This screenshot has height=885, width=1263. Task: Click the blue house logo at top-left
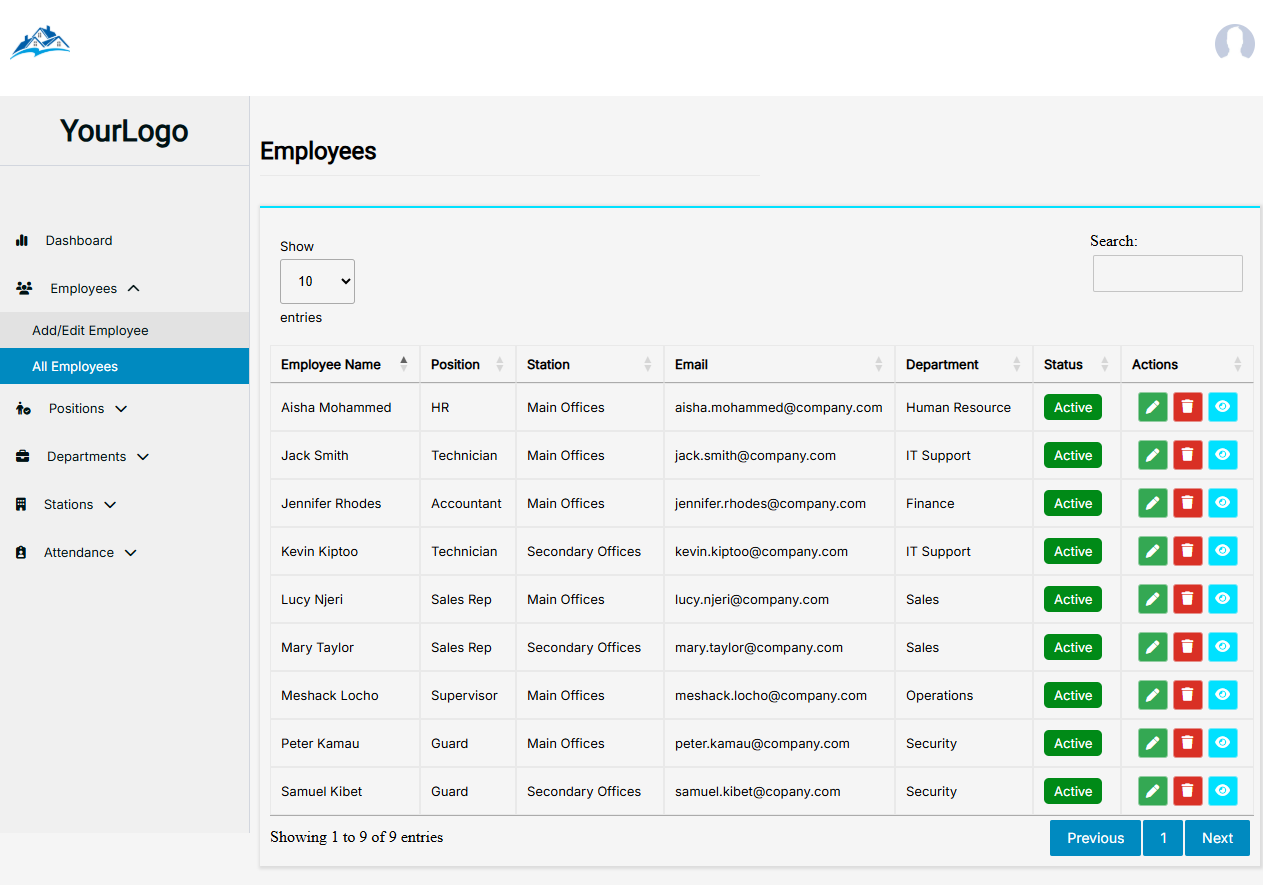(40, 43)
